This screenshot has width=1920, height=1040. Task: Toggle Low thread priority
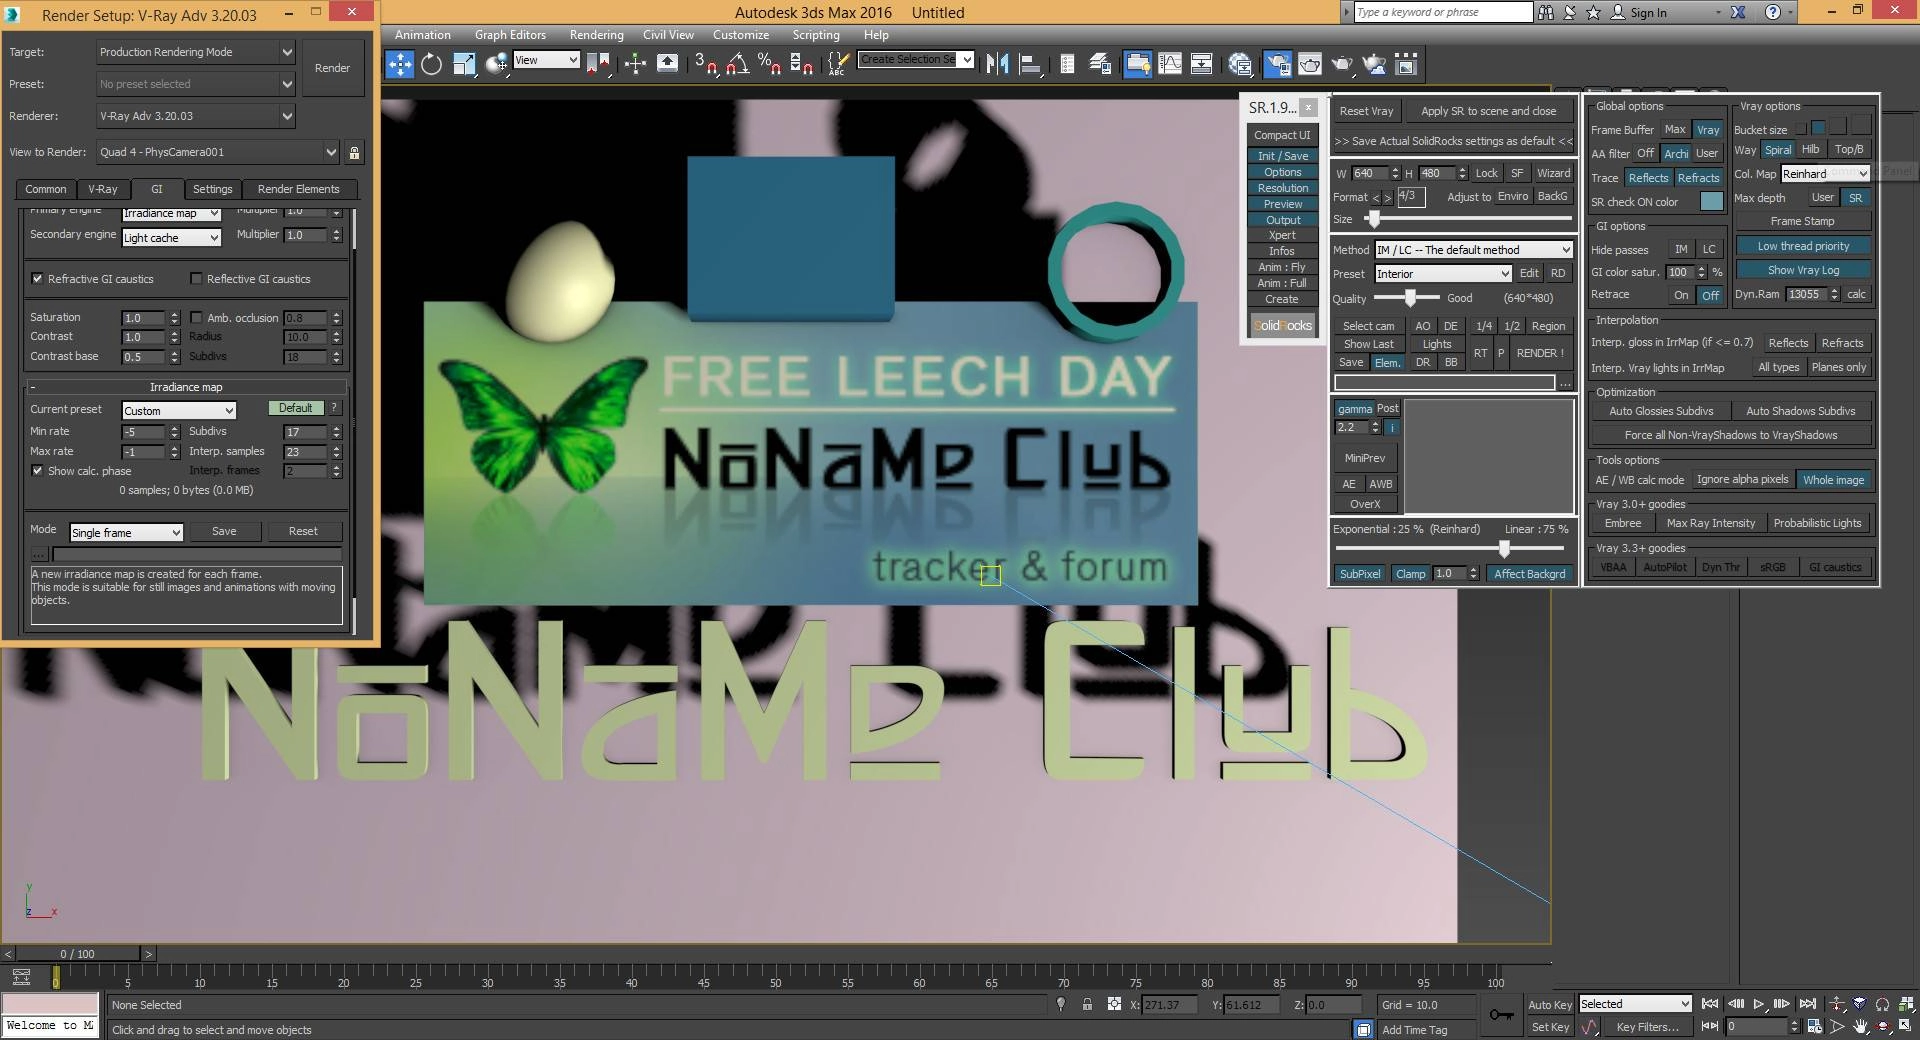(1803, 246)
